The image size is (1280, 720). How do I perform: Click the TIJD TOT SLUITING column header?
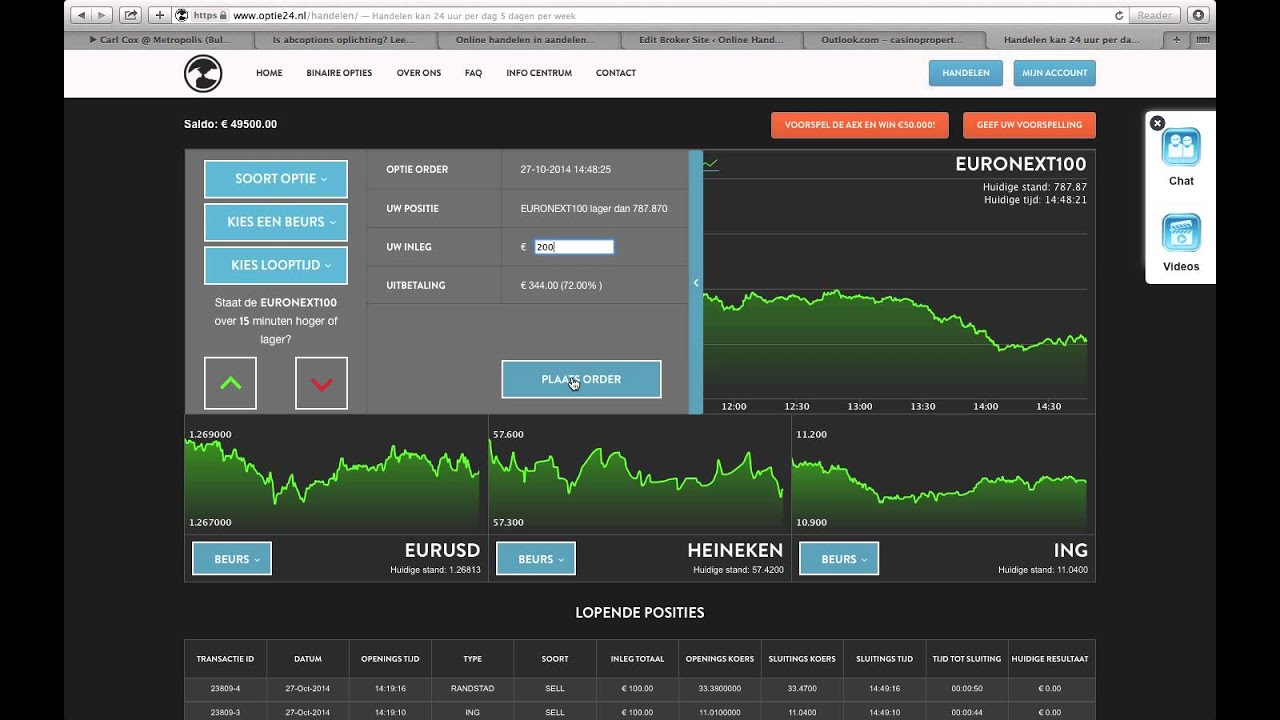[x=969, y=659]
